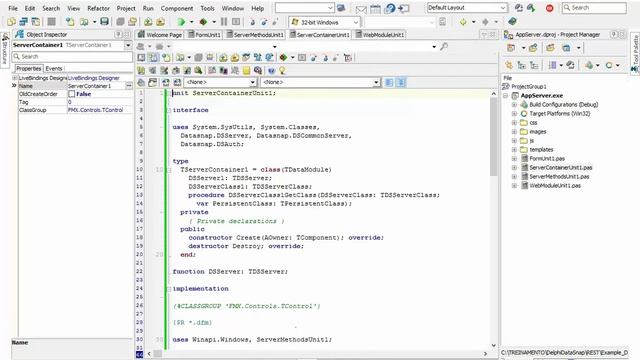Switch to the ServerMethodsUnit1 tab

[x=255, y=35]
